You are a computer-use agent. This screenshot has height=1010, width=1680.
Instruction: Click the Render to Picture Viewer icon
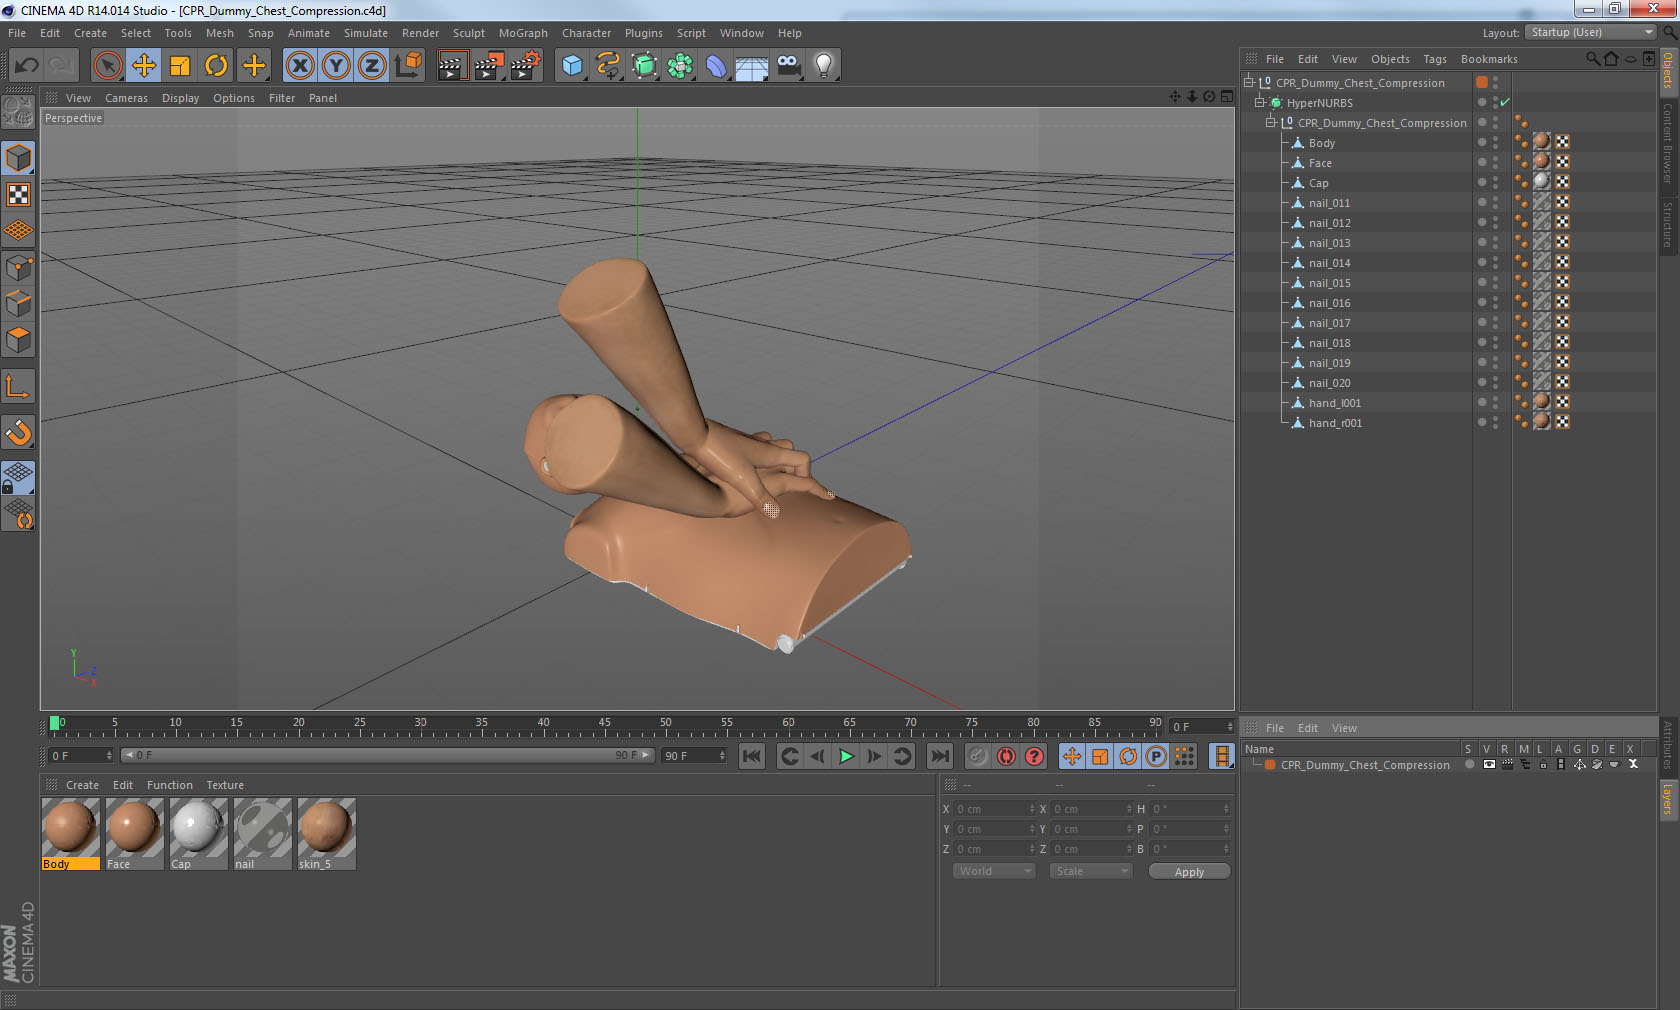[489, 66]
